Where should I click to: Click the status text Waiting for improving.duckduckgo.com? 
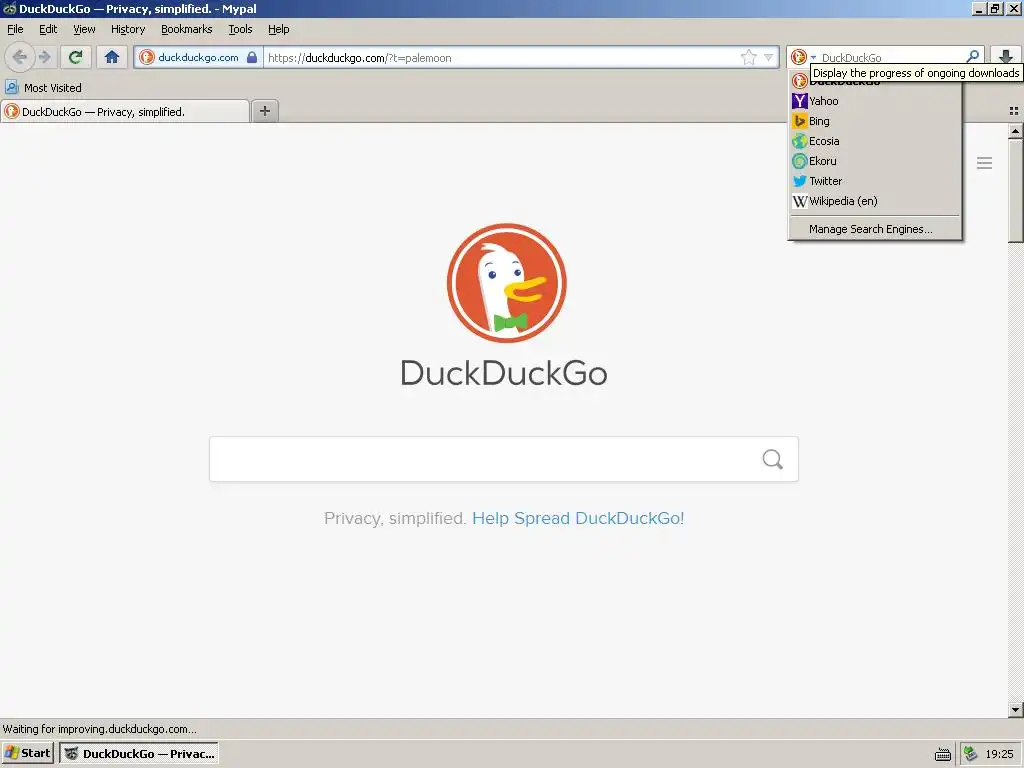click(99, 729)
